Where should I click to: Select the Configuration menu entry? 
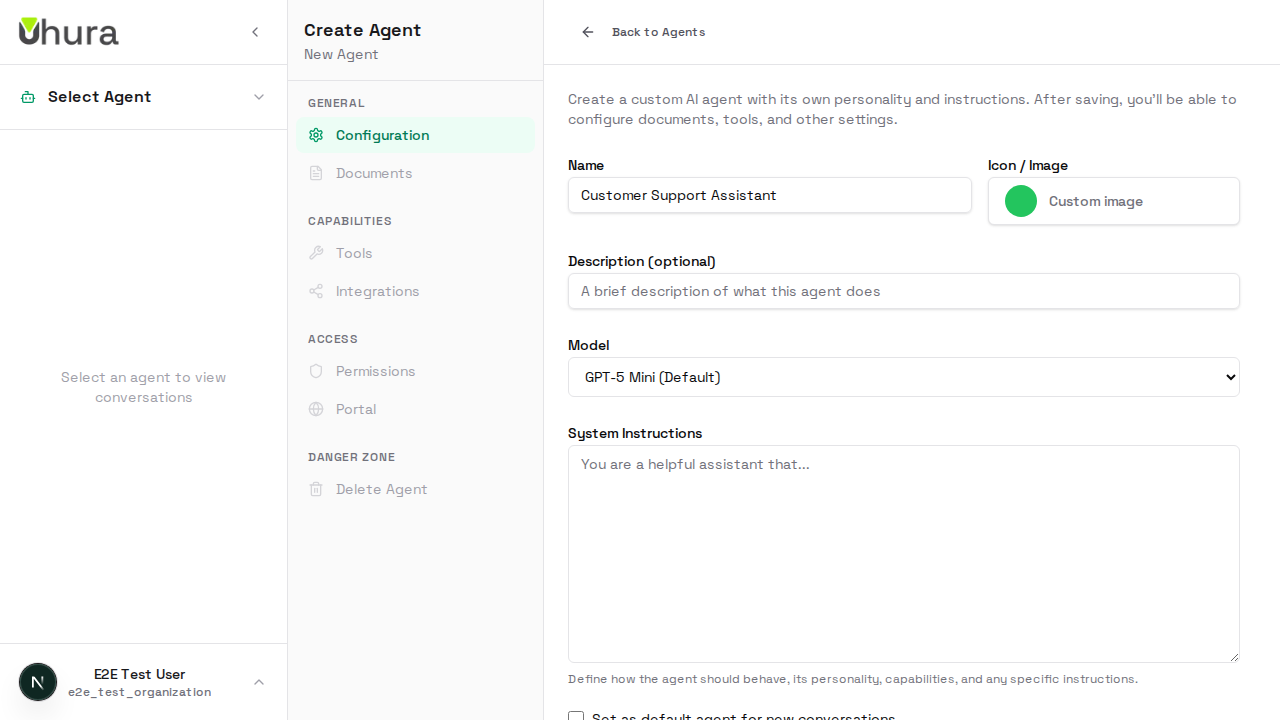383,135
